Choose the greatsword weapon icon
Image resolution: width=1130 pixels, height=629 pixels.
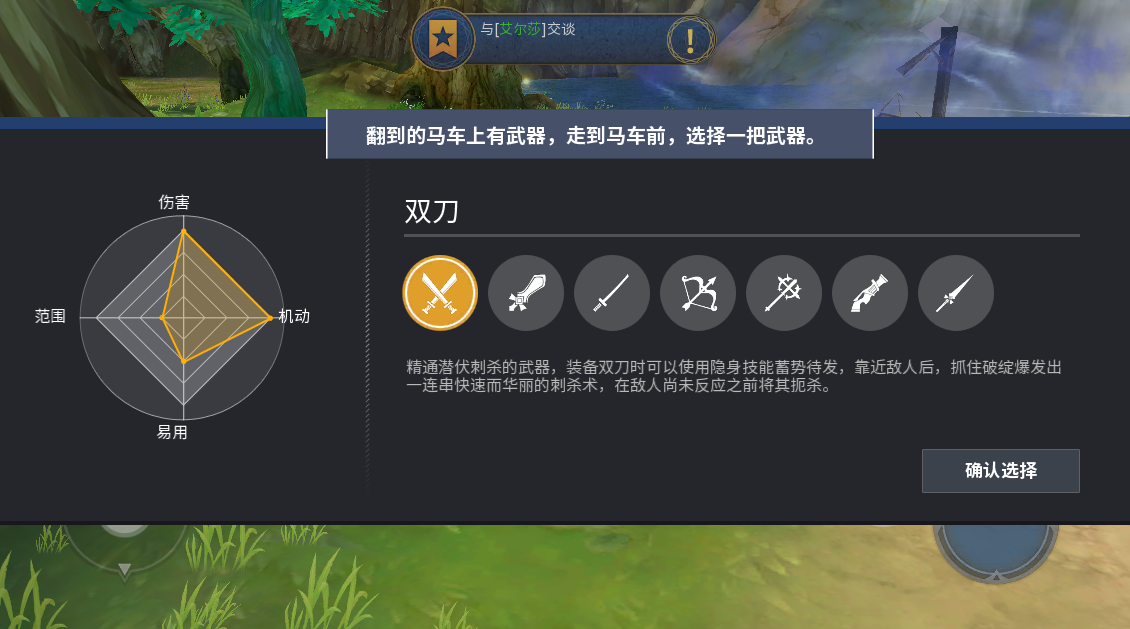click(526, 293)
